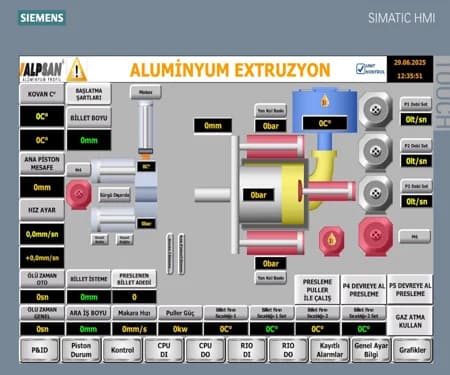Click the BİLLET BOYU button
The image size is (450, 375).
point(89,118)
